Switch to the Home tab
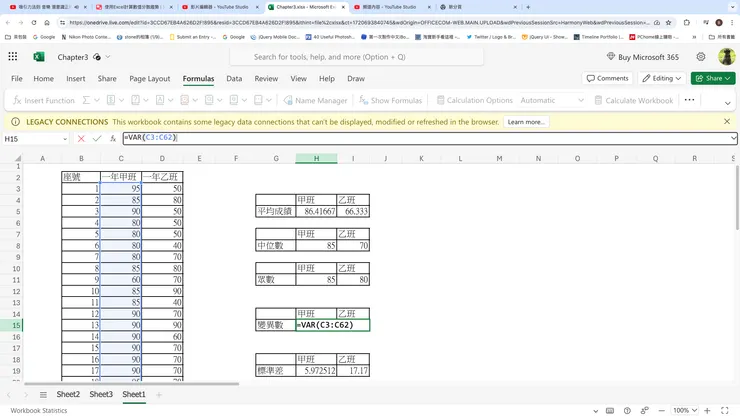Screen dimensions: 740x416 43,78
